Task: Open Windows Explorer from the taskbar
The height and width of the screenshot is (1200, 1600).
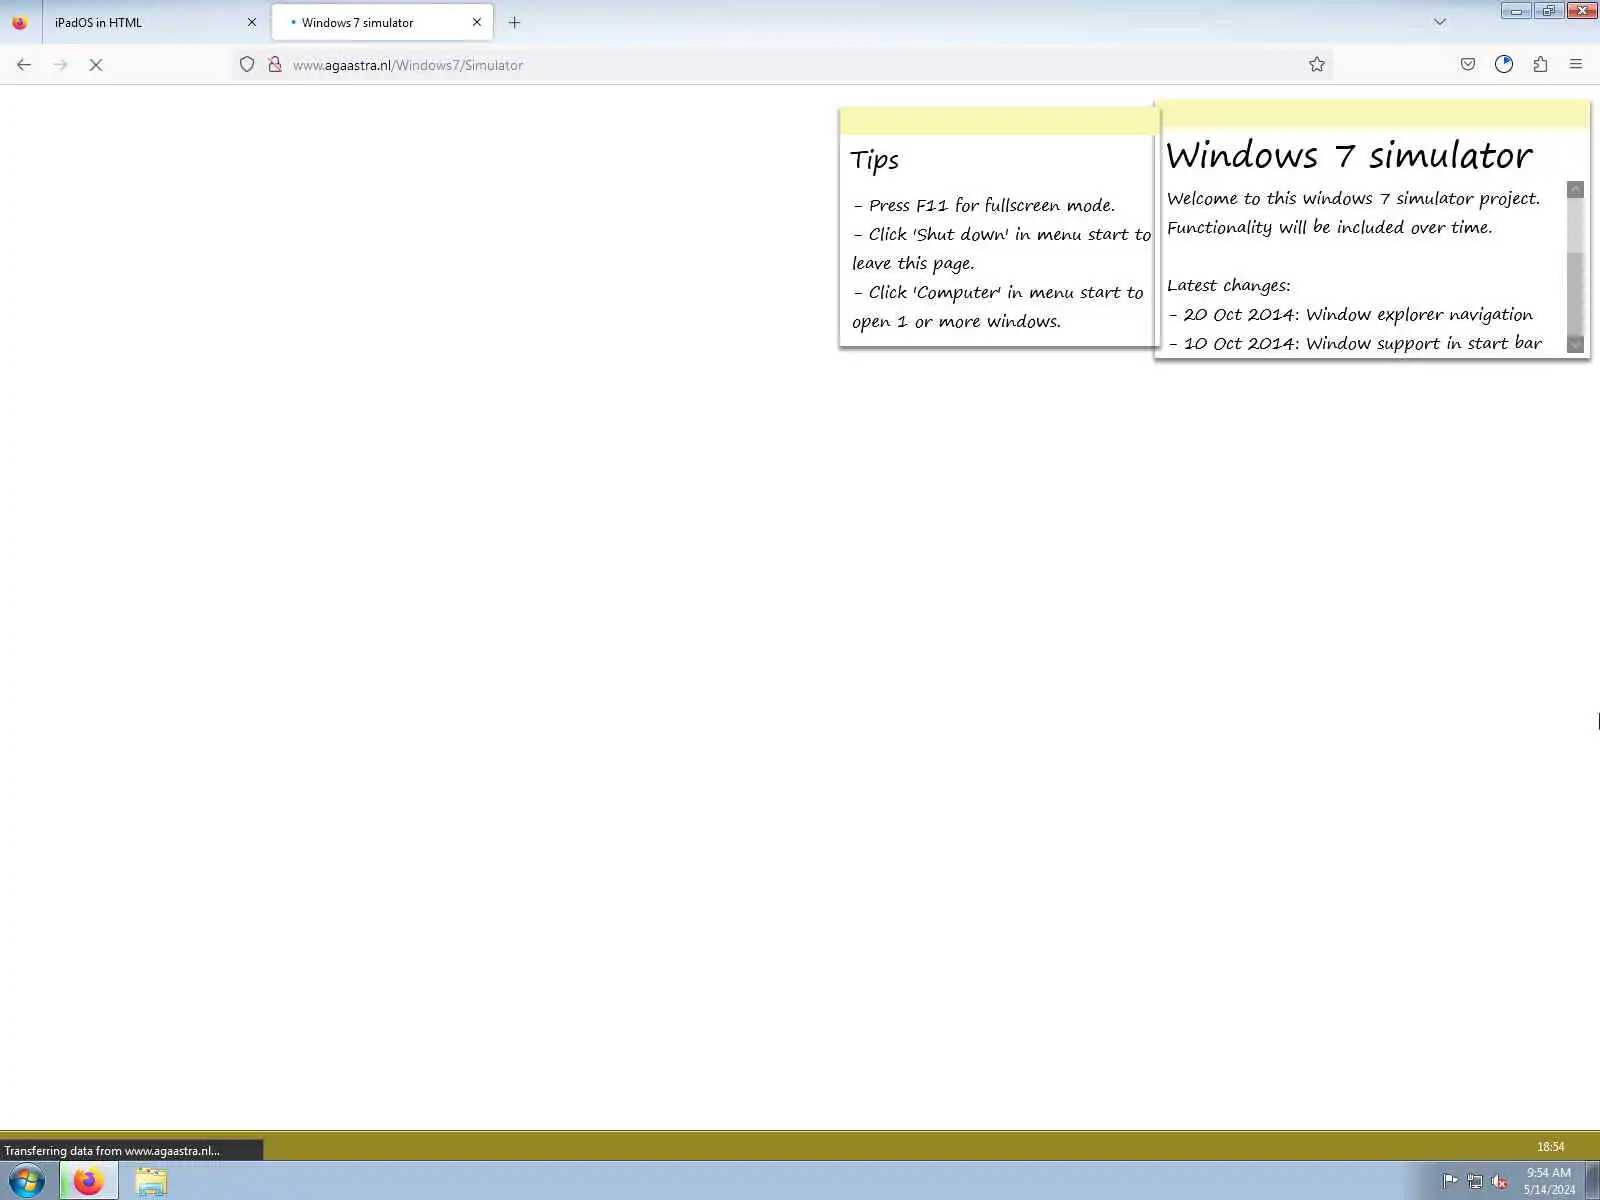Action: click(151, 1181)
